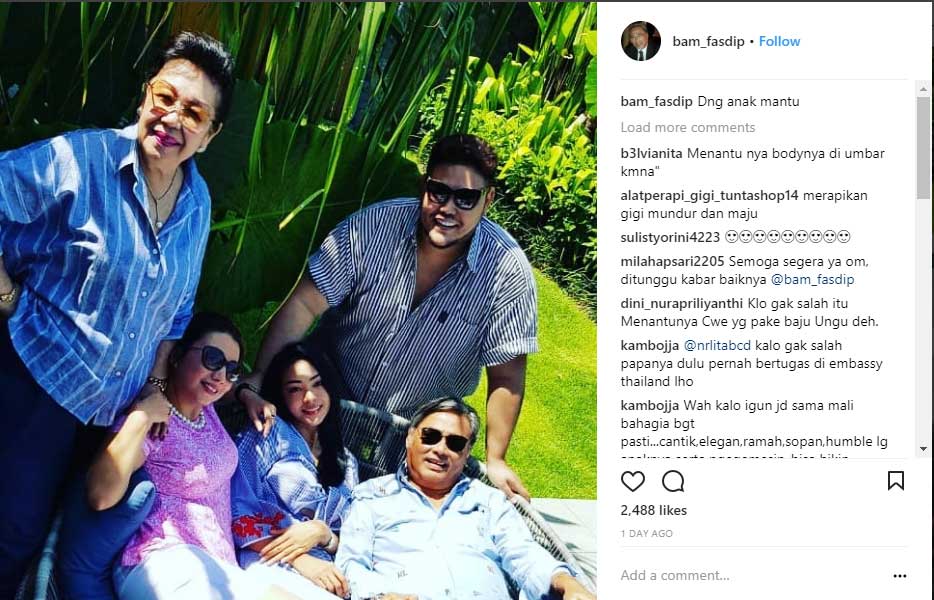Open the @bam_fasdip mention link
Screen dimensions: 934x600
click(x=812, y=279)
